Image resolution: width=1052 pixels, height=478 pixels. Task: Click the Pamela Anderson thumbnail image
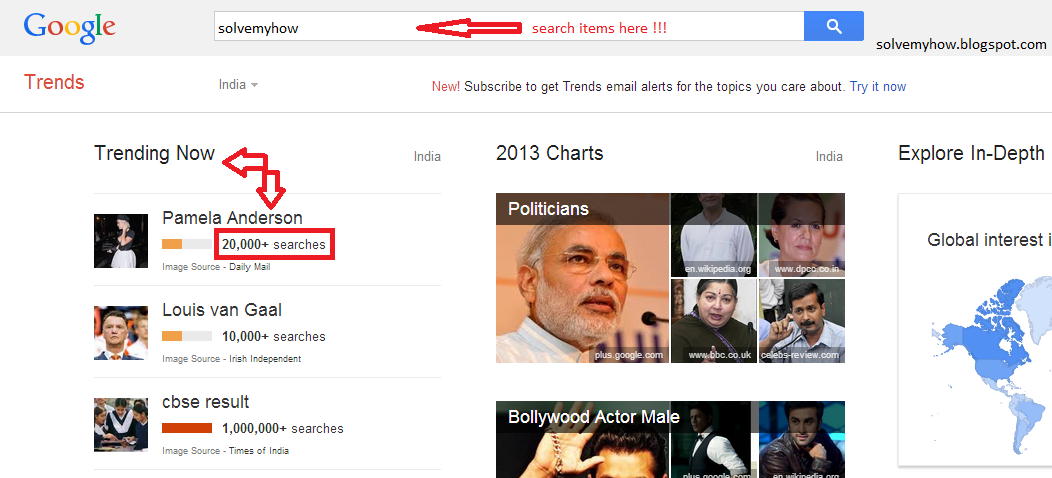coord(121,241)
